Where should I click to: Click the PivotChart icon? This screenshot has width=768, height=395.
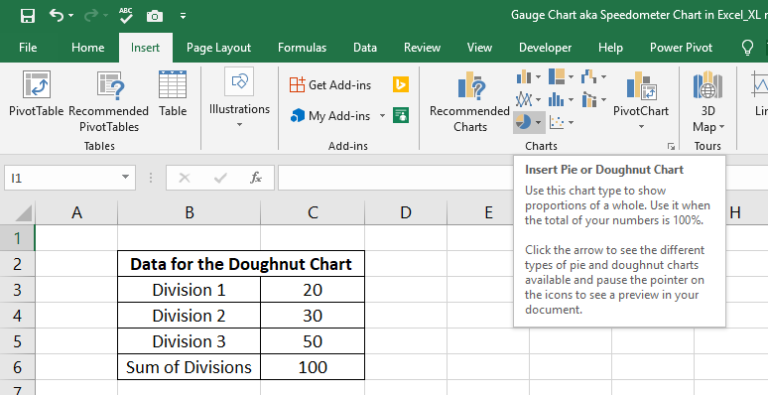(x=641, y=85)
